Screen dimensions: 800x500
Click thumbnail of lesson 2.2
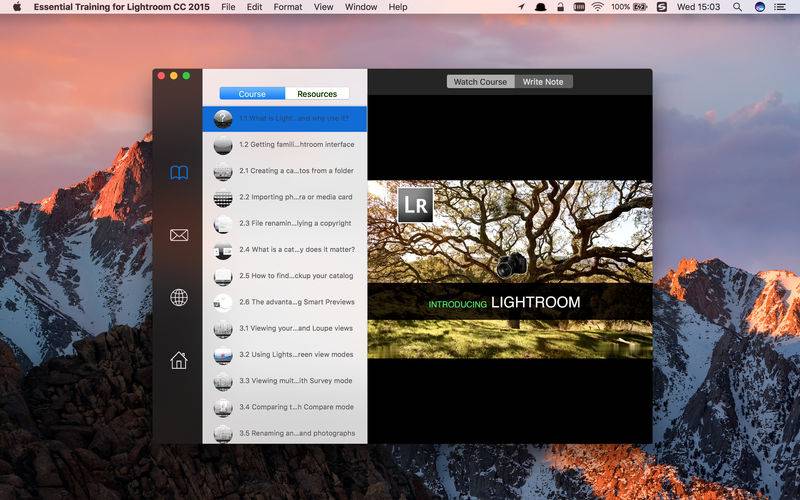point(223,197)
